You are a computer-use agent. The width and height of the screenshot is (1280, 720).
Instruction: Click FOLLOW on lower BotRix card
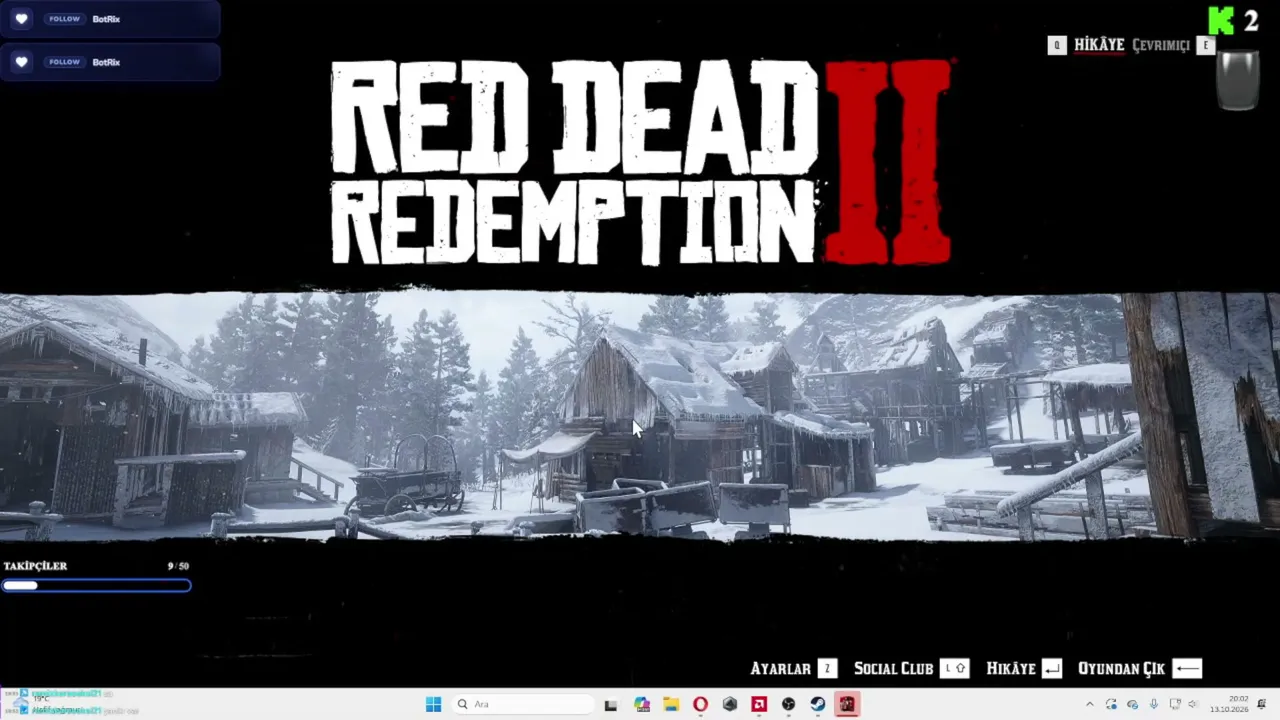click(x=64, y=62)
